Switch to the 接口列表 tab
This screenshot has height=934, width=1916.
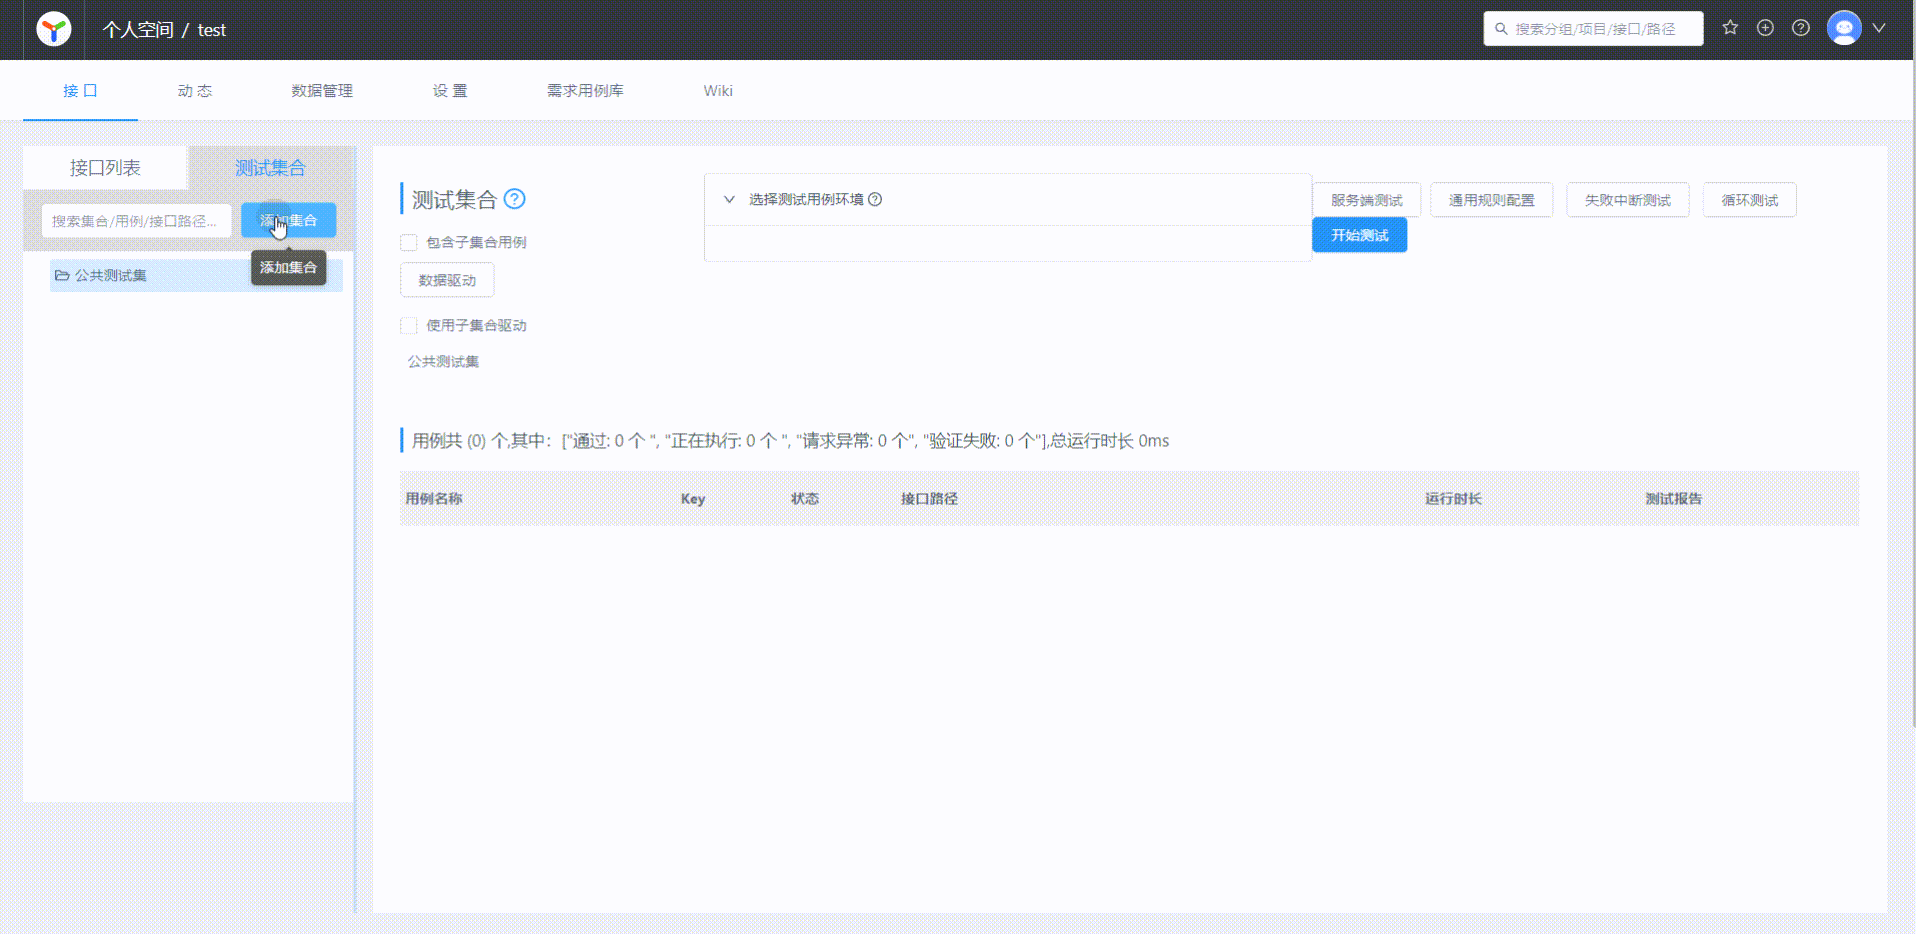104,167
